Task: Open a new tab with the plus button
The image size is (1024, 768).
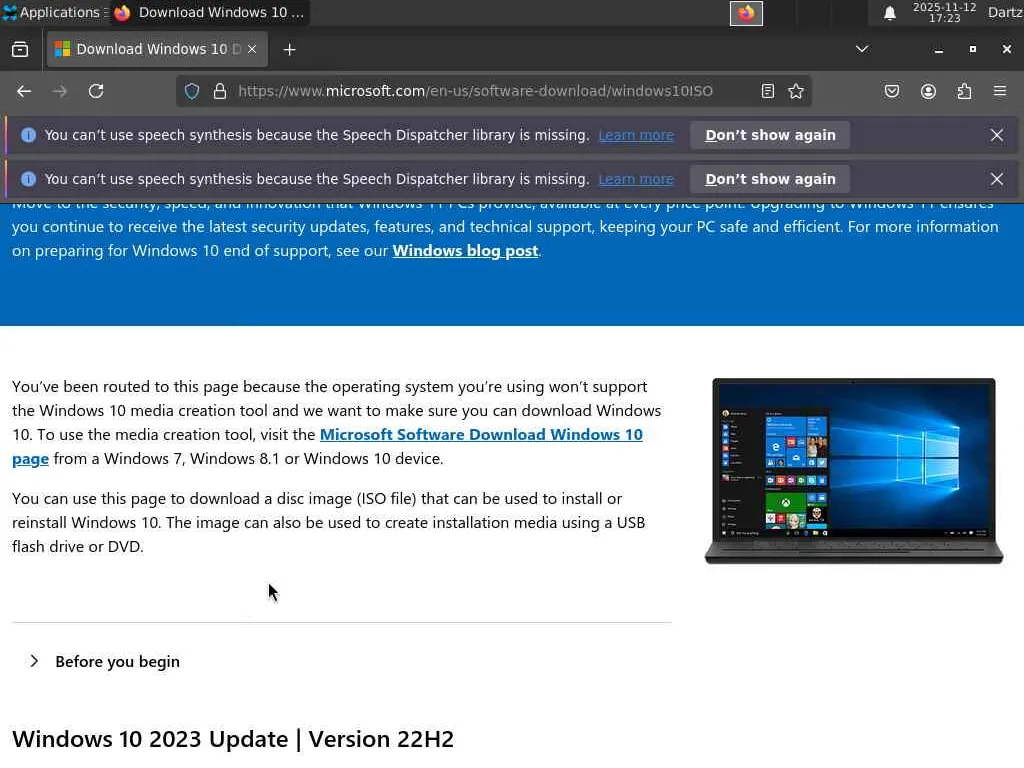Action: click(x=289, y=50)
